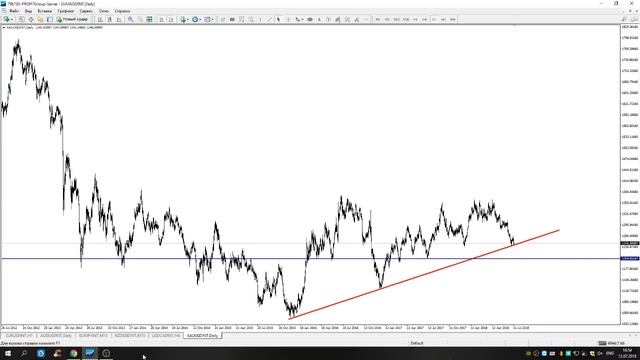This screenshot has height=360, width=640.
Task: Click the zoom in magnifier icon
Action: [x=131, y=19]
